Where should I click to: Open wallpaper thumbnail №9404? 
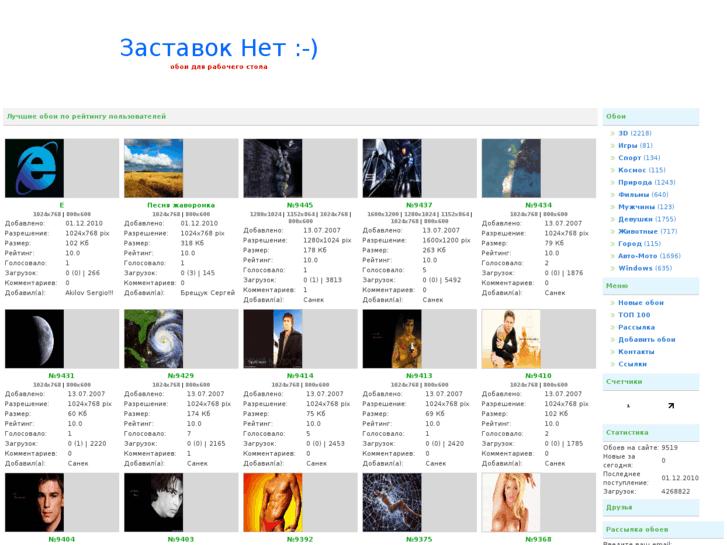pyautogui.click(x=34, y=502)
